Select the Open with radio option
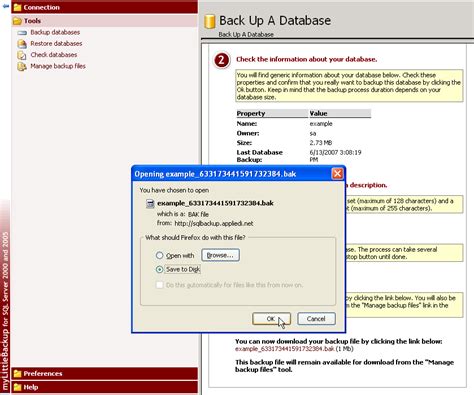This screenshot has height=395, width=474. pos(159,255)
